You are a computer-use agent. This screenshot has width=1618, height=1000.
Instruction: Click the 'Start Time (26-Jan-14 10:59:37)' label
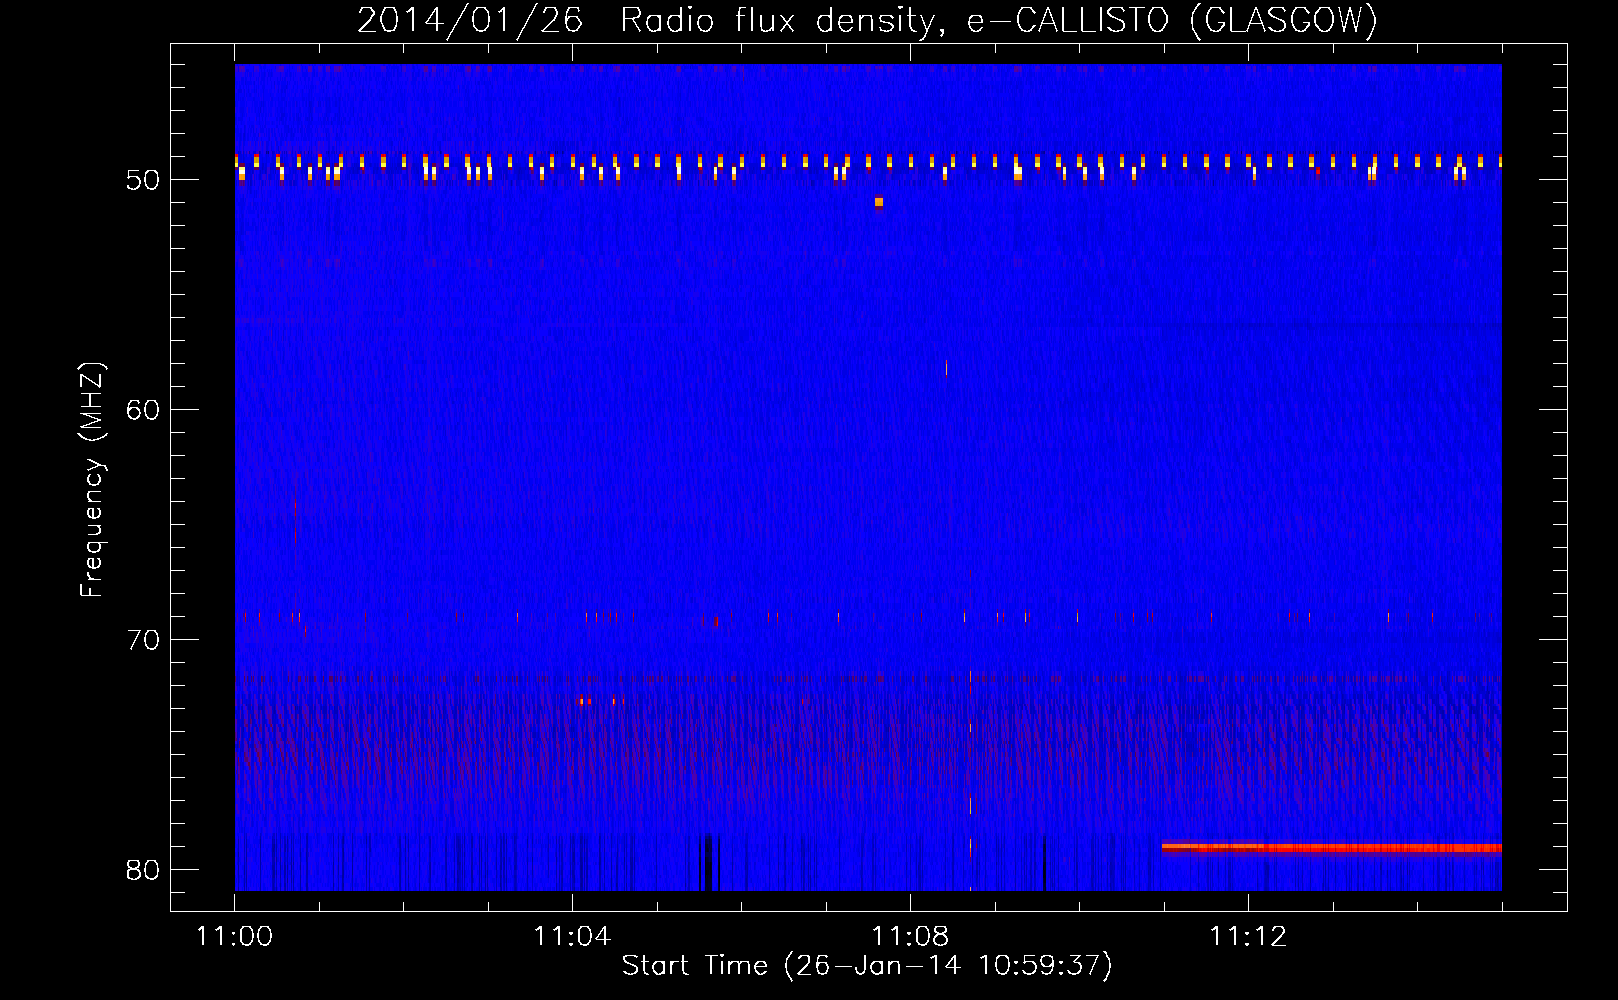pyautogui.click(x=867, y=966)
